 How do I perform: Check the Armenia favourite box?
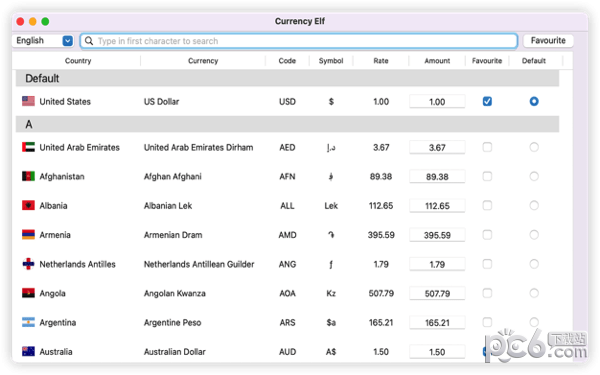pos(487,235)
